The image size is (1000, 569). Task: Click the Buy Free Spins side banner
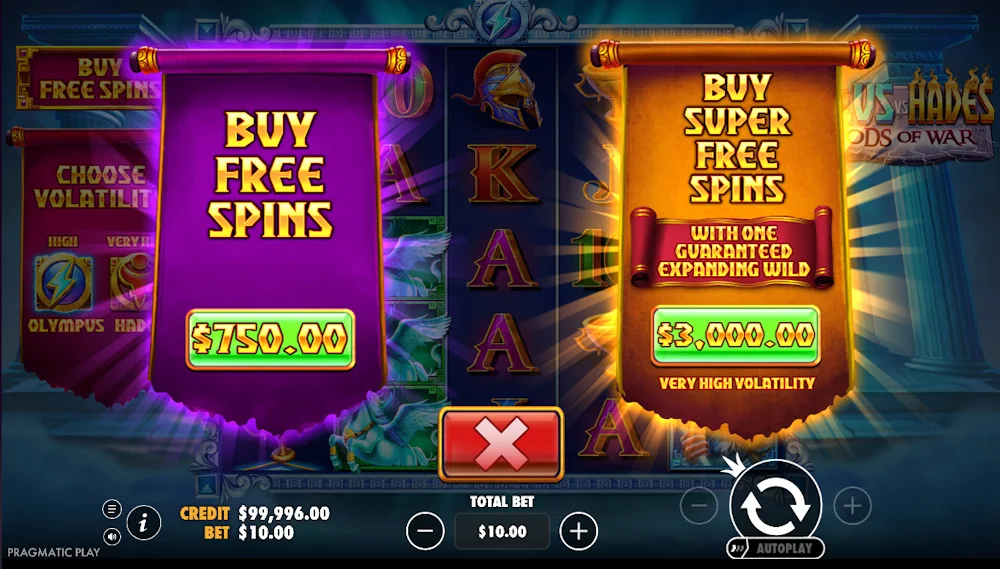(x=89, y=78)
